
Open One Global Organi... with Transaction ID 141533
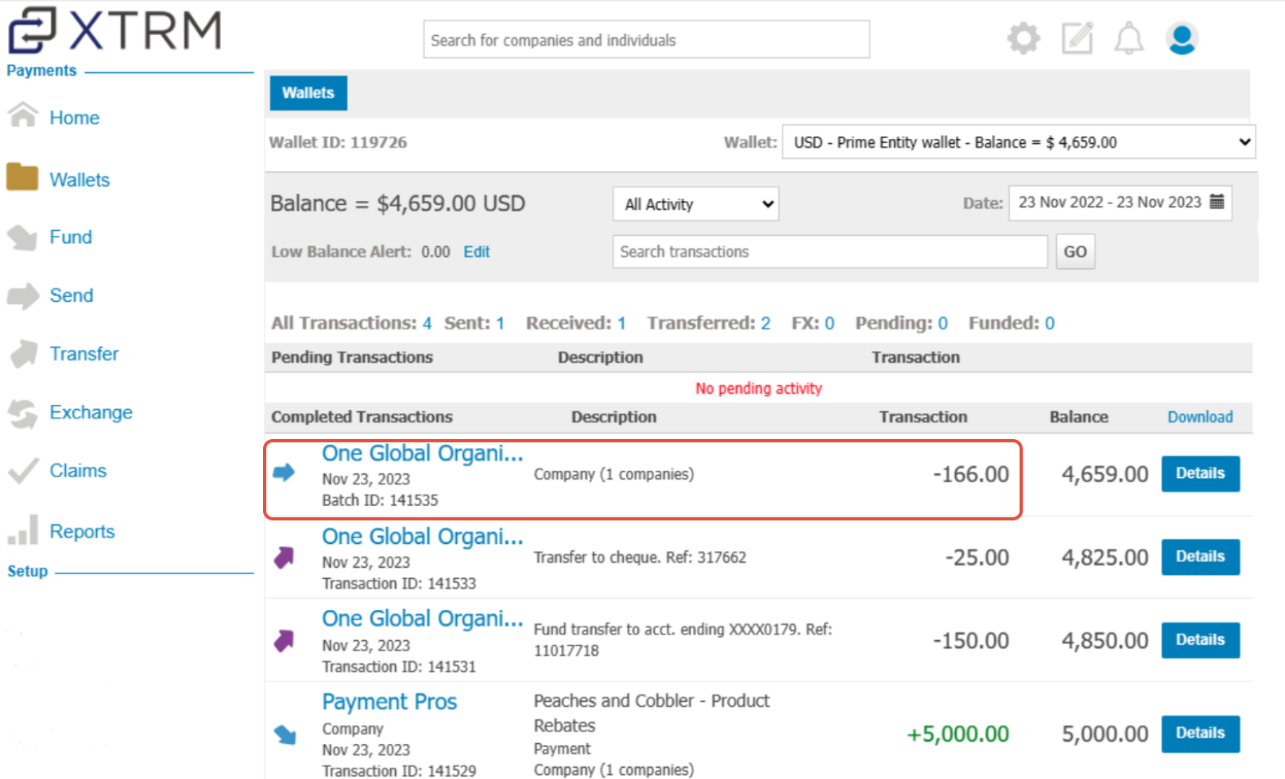(422, 537)
